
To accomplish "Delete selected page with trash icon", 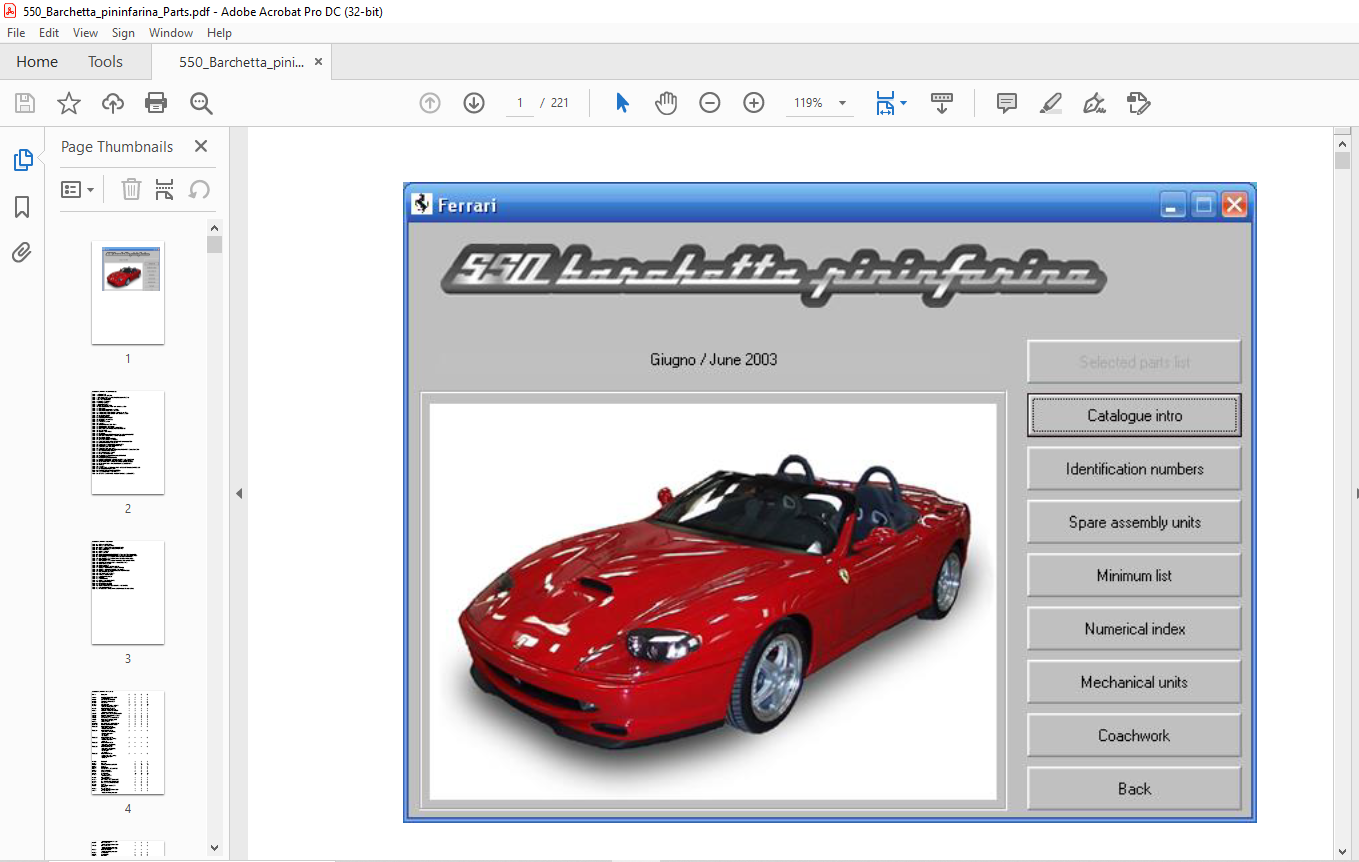I will point(131,189).
